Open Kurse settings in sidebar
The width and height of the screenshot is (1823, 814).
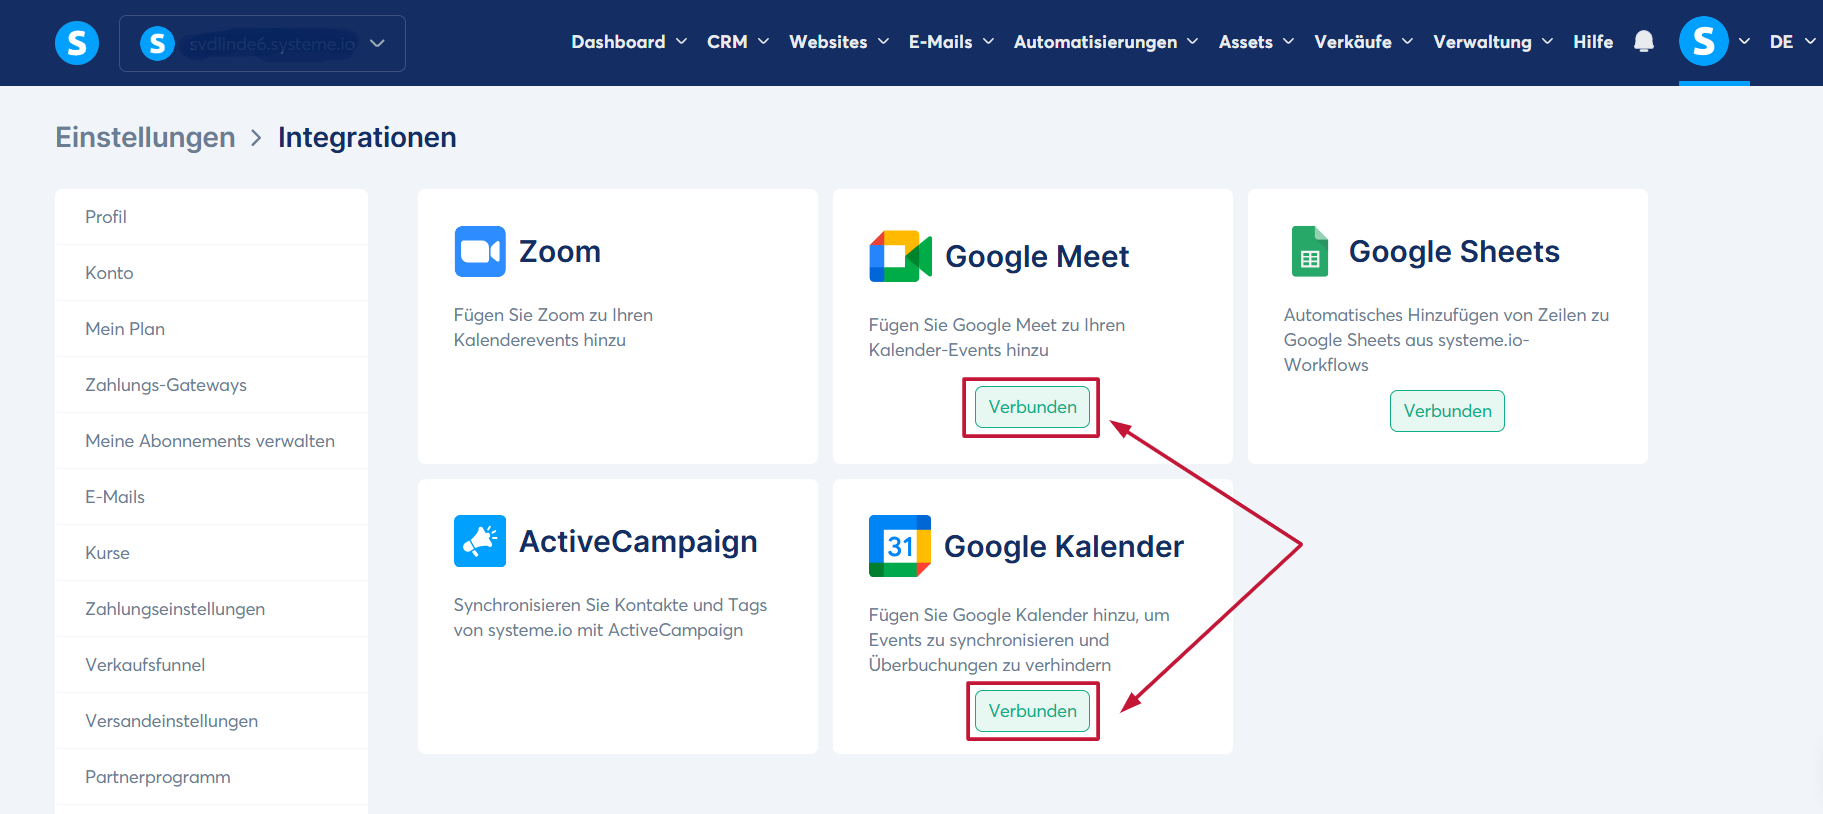[x=211, y=553]
